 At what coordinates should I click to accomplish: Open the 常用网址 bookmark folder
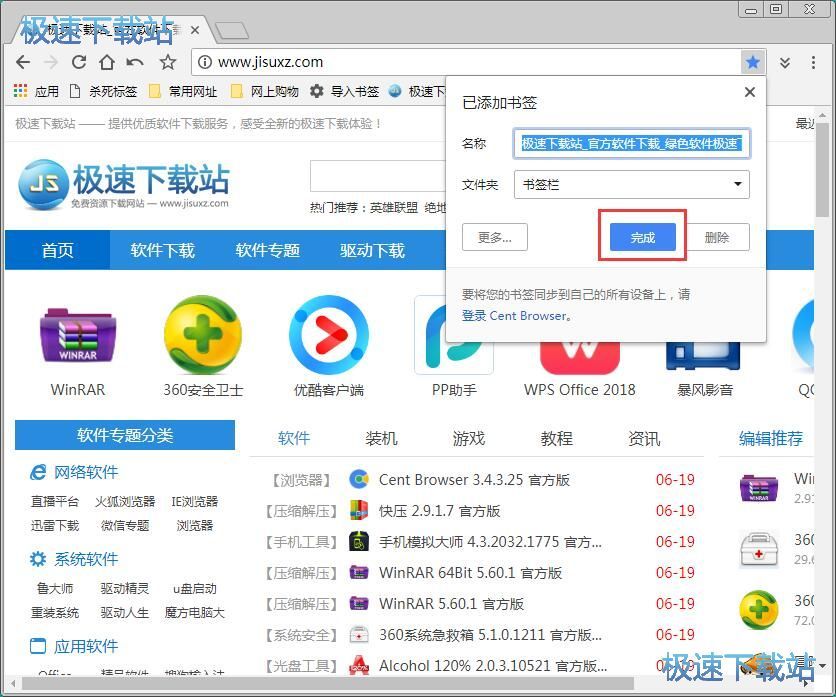pos(183,91)
